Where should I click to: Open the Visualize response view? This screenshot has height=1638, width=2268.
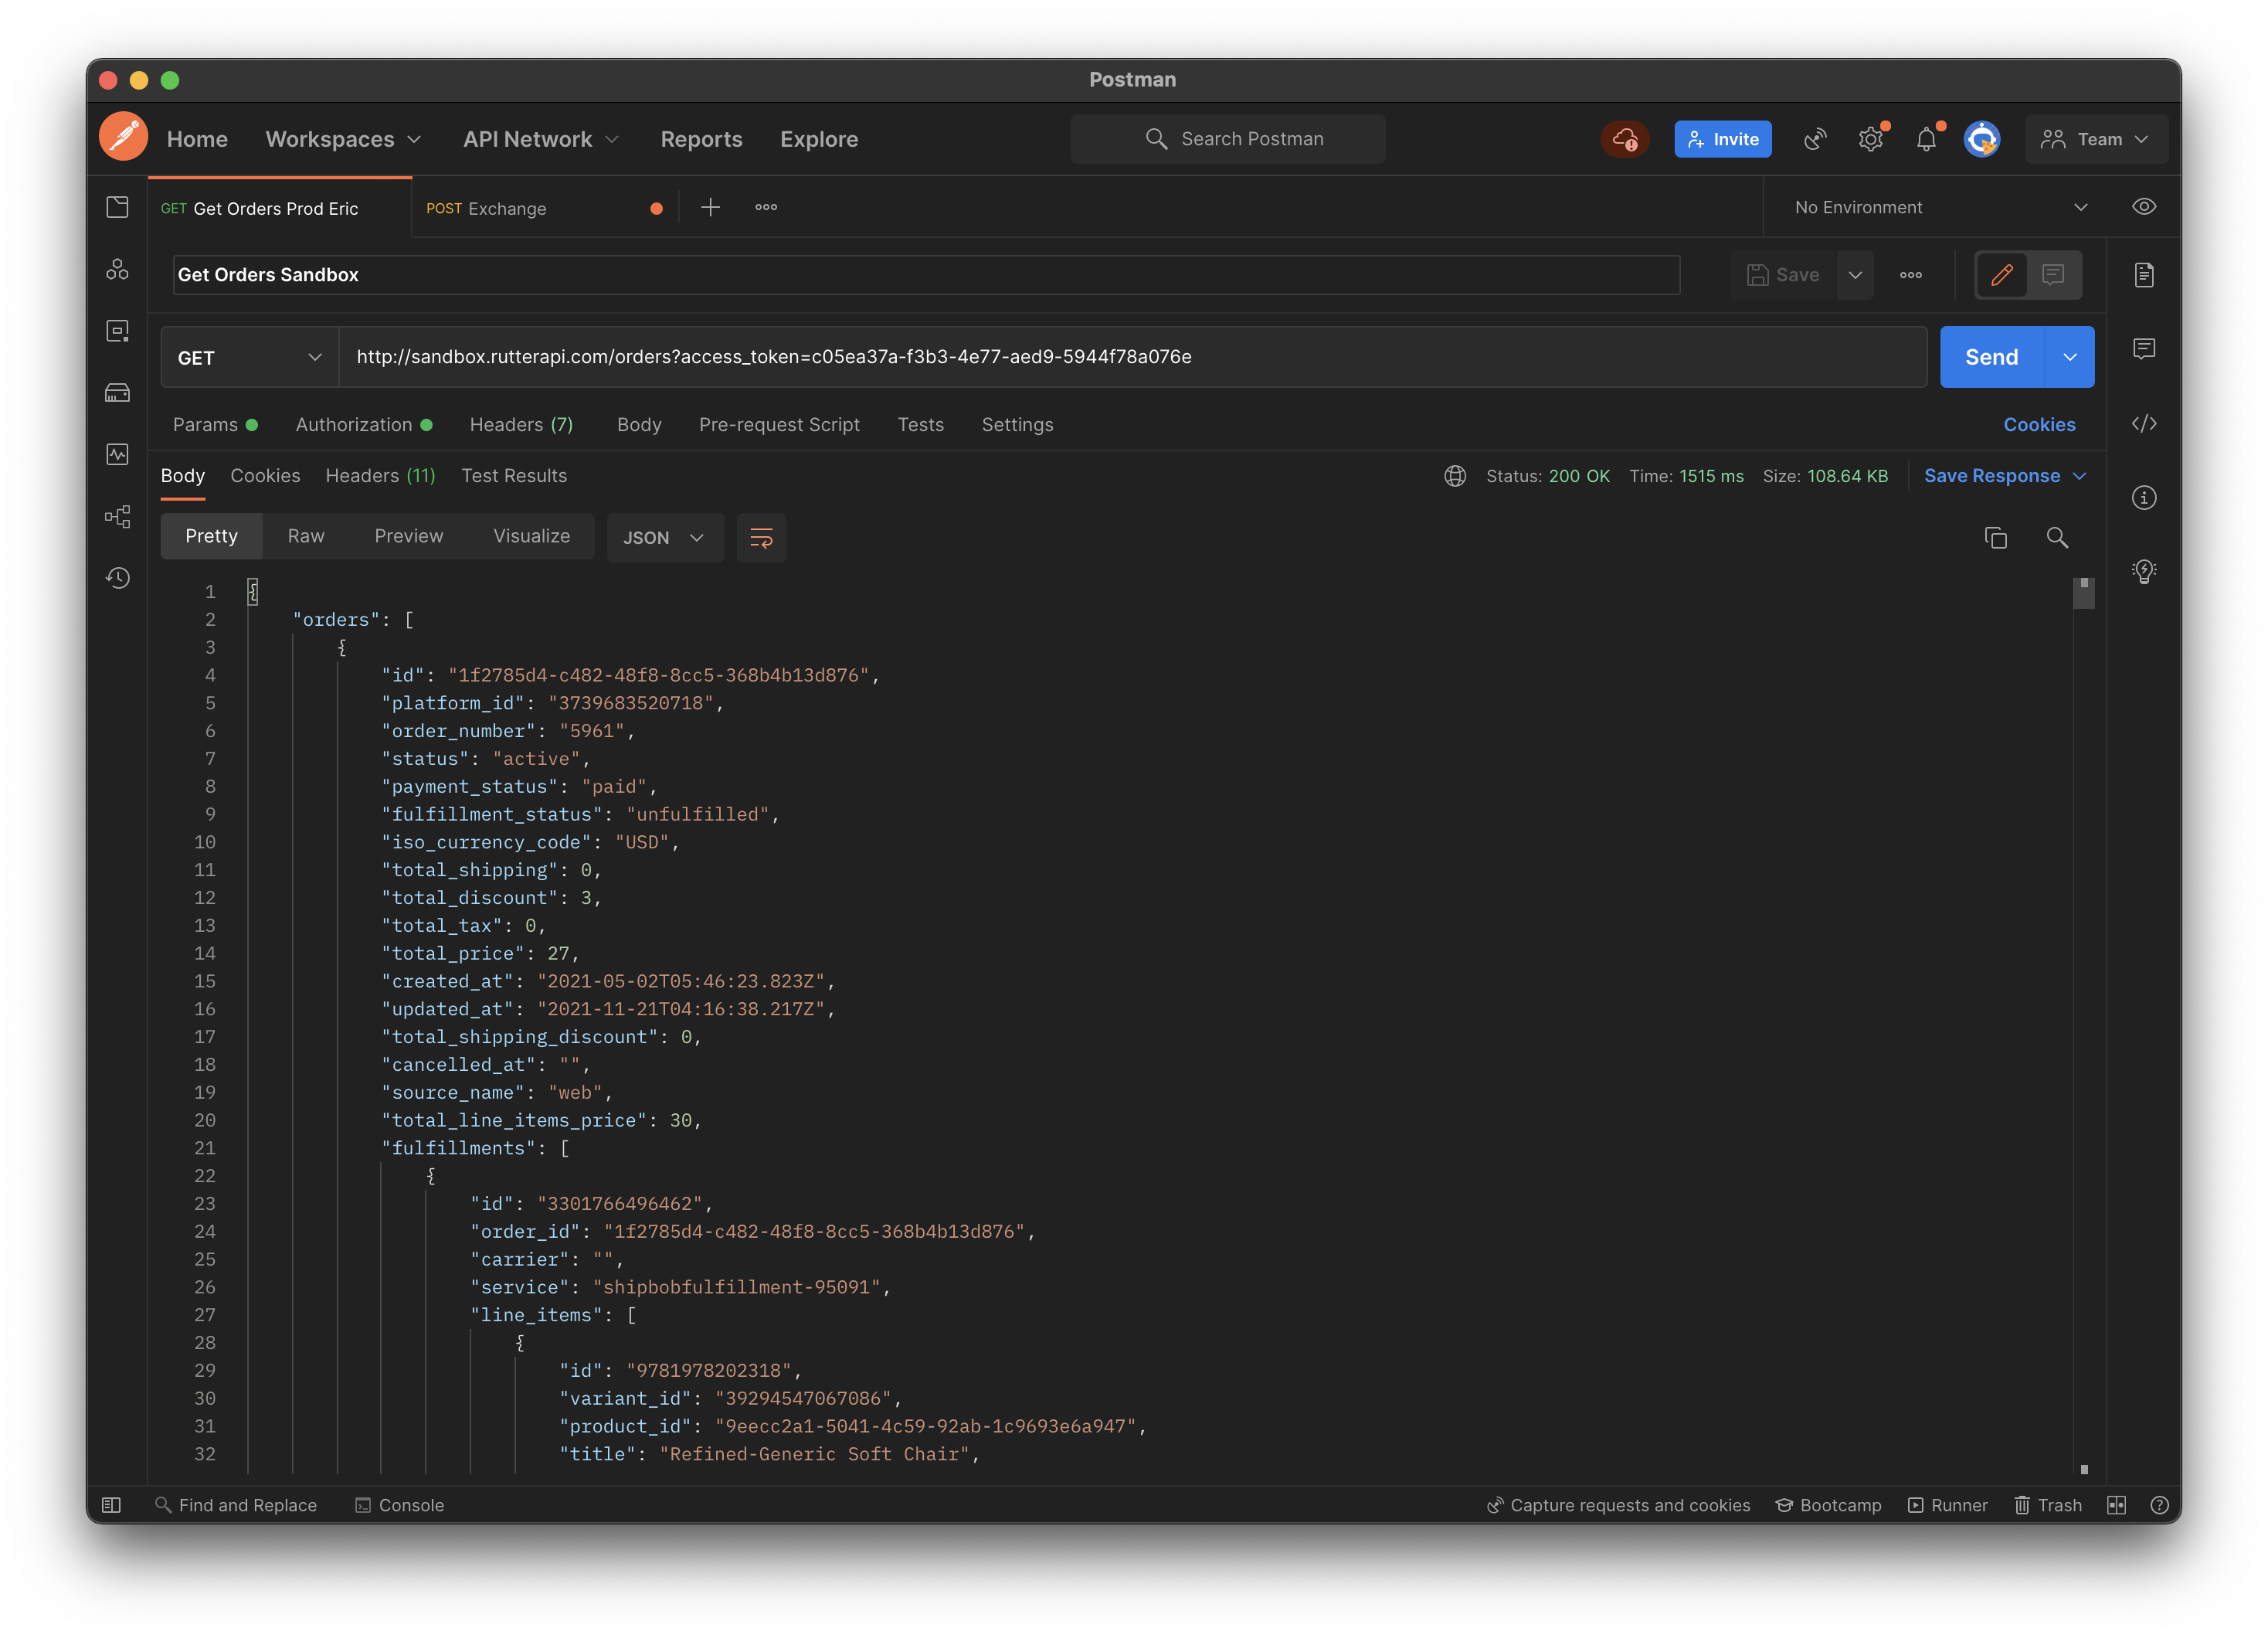tap(531, 537)
